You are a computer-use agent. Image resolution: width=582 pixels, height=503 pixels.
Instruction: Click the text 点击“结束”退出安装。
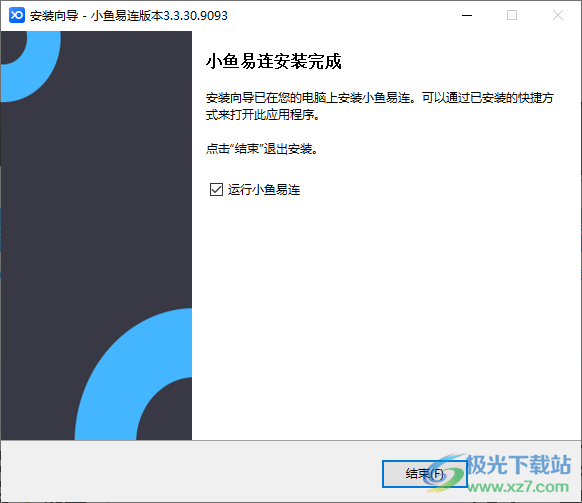(262, 149)
